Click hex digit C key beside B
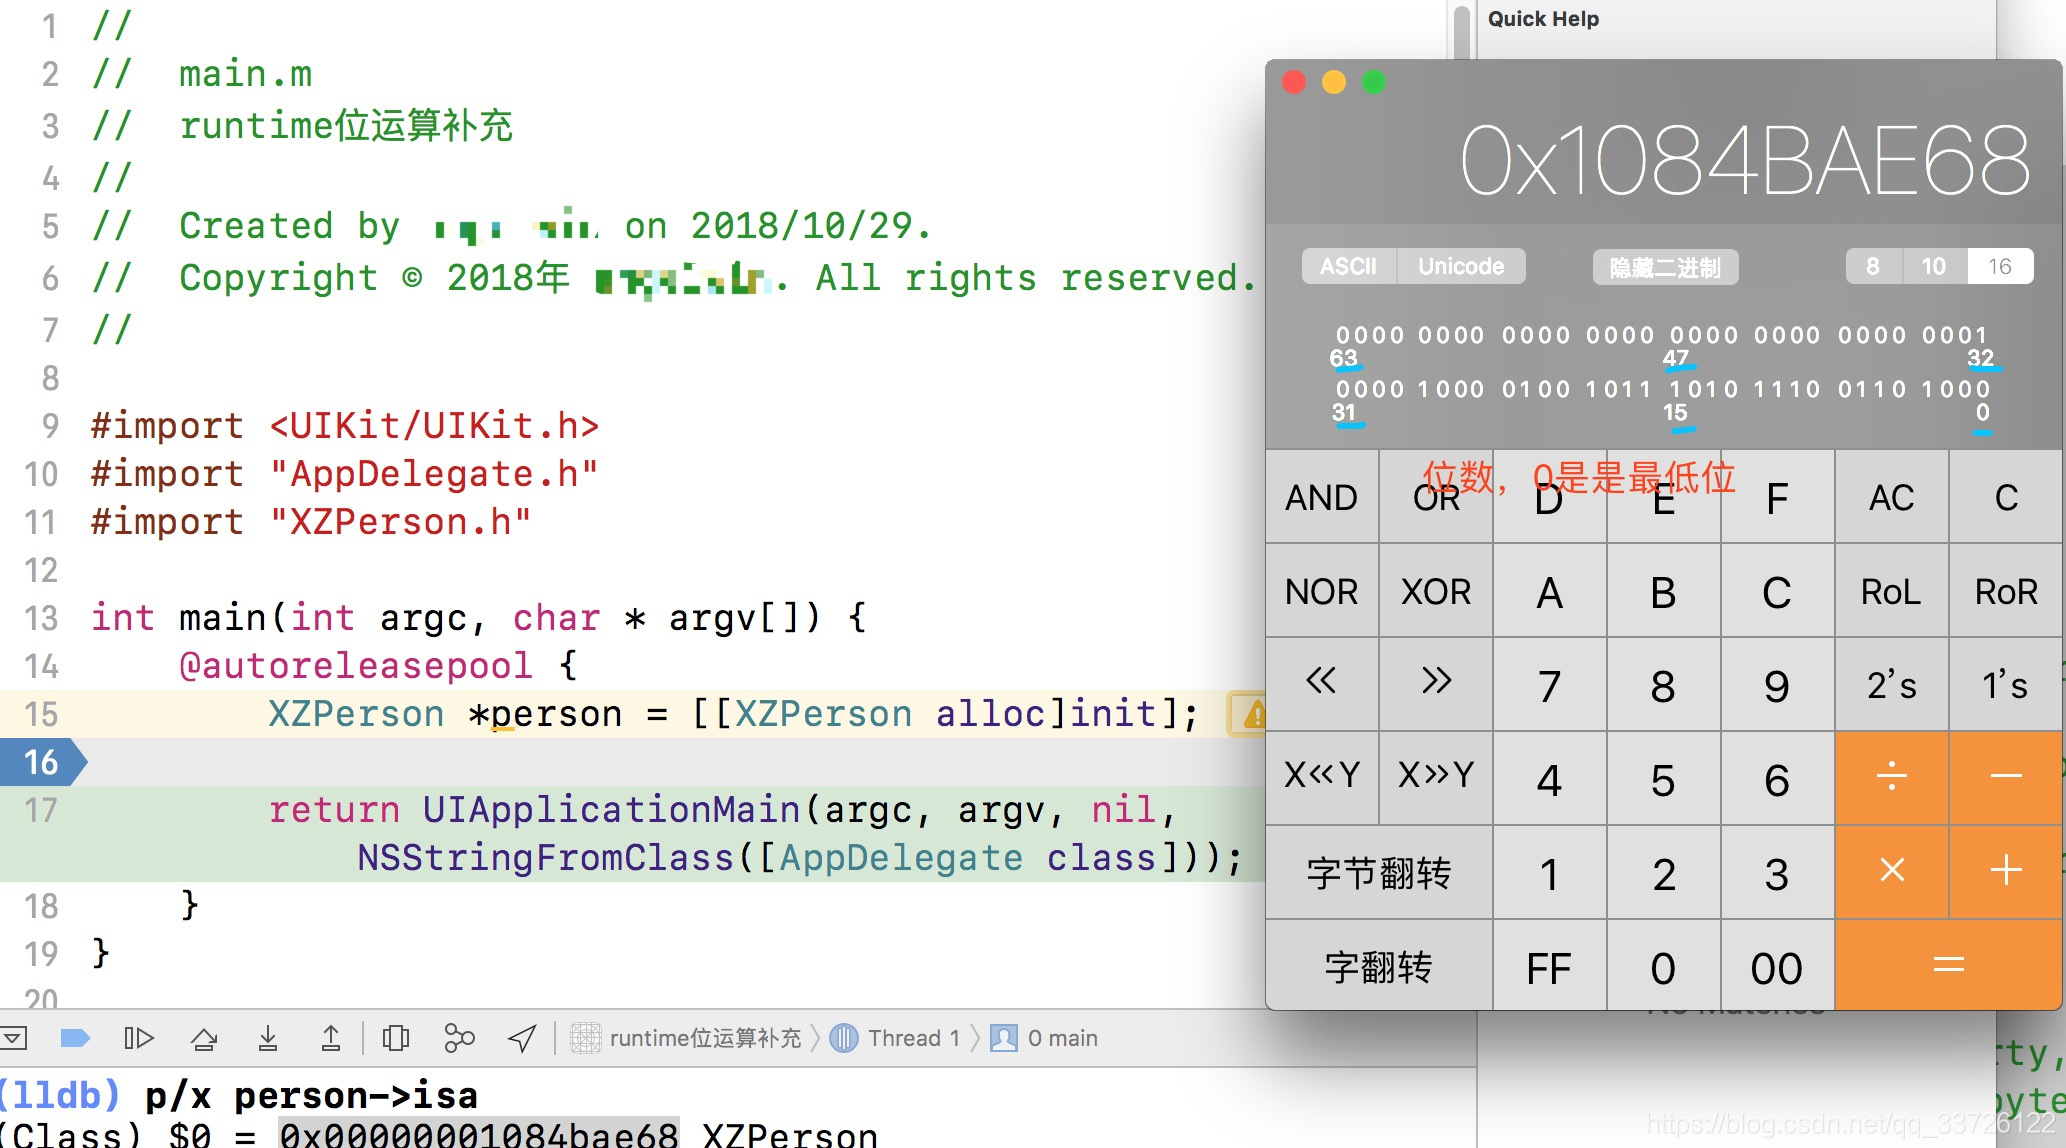This screenshot has height=1148, width=2066. point(1777,591)
